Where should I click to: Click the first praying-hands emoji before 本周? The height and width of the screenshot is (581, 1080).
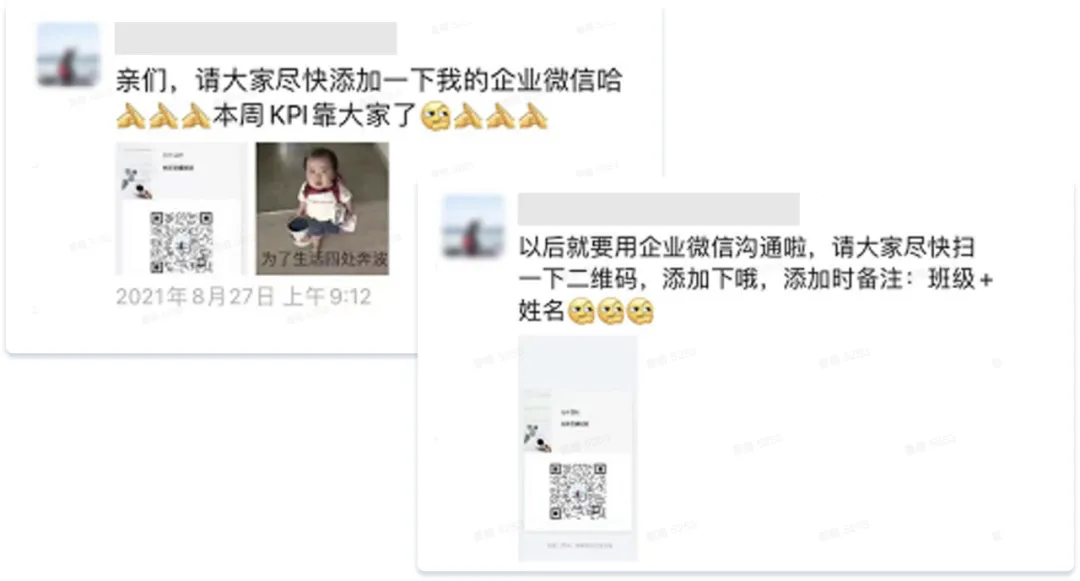click(x=131, y=116)
